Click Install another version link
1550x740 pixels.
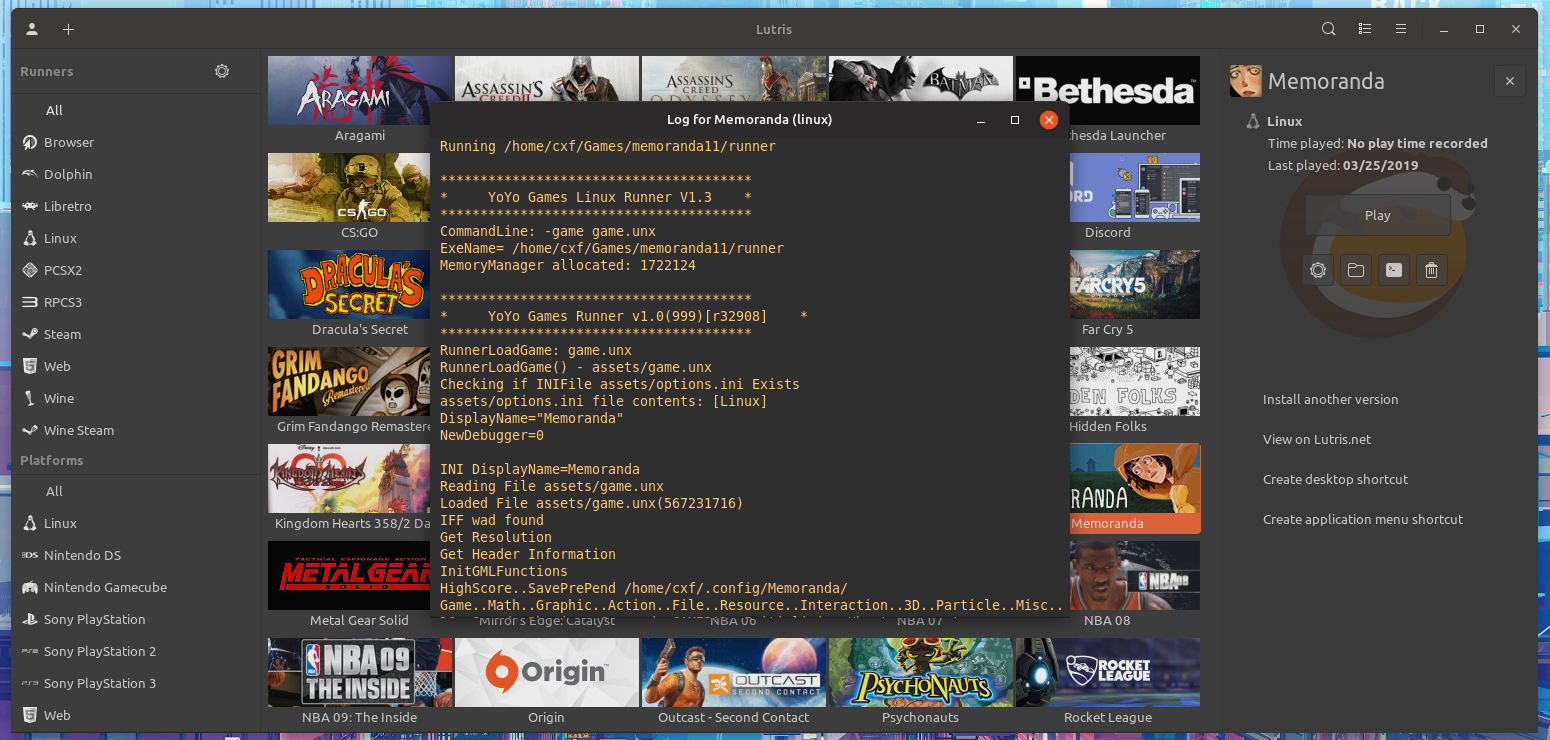pos(1330,399)
